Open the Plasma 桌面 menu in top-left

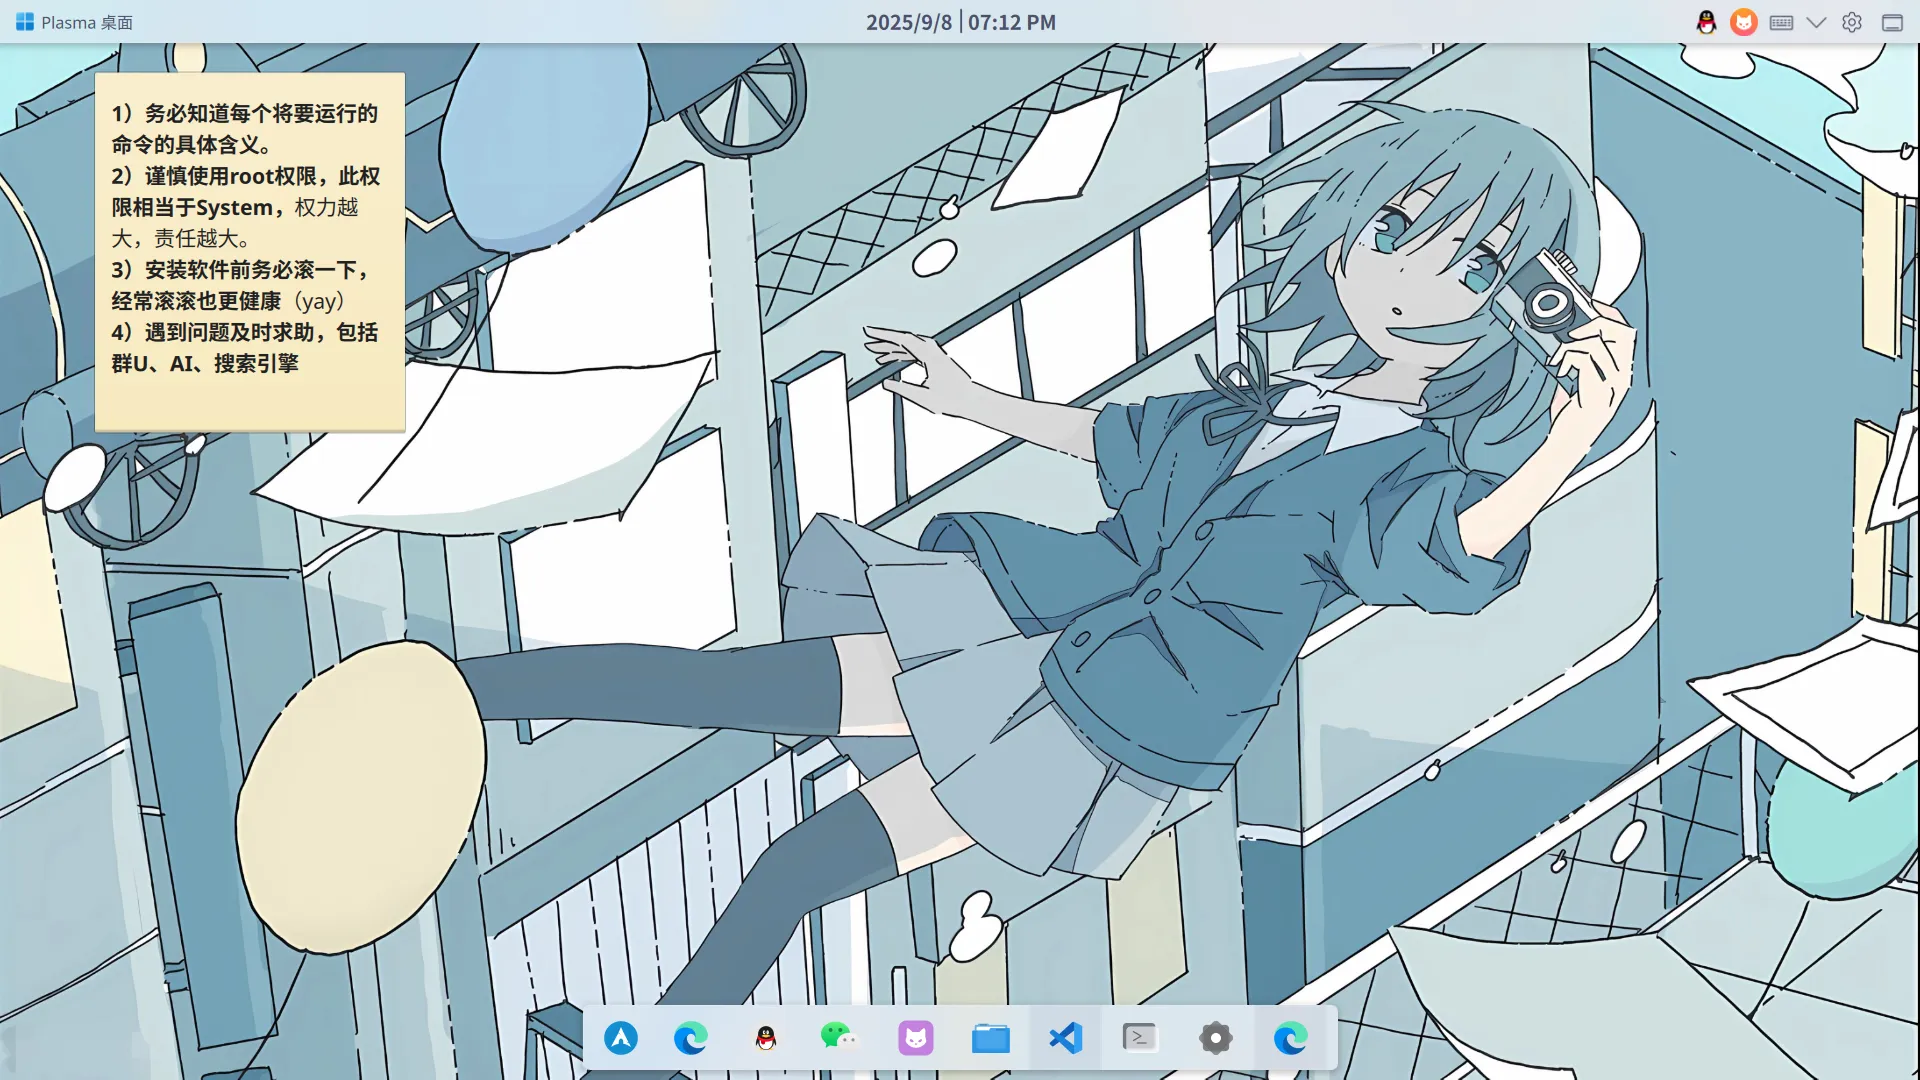pos(75,22)
